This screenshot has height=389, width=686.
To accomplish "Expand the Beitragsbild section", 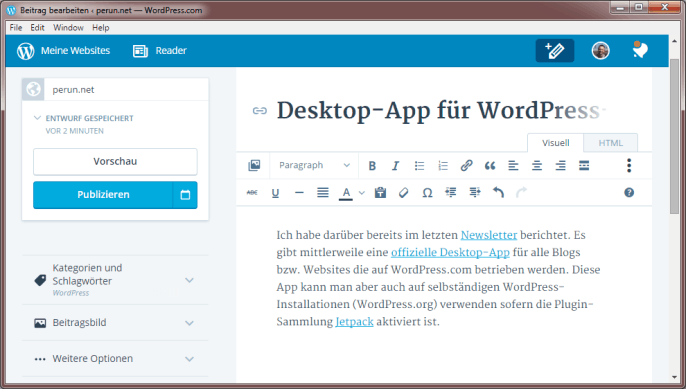I will point(115,323).
